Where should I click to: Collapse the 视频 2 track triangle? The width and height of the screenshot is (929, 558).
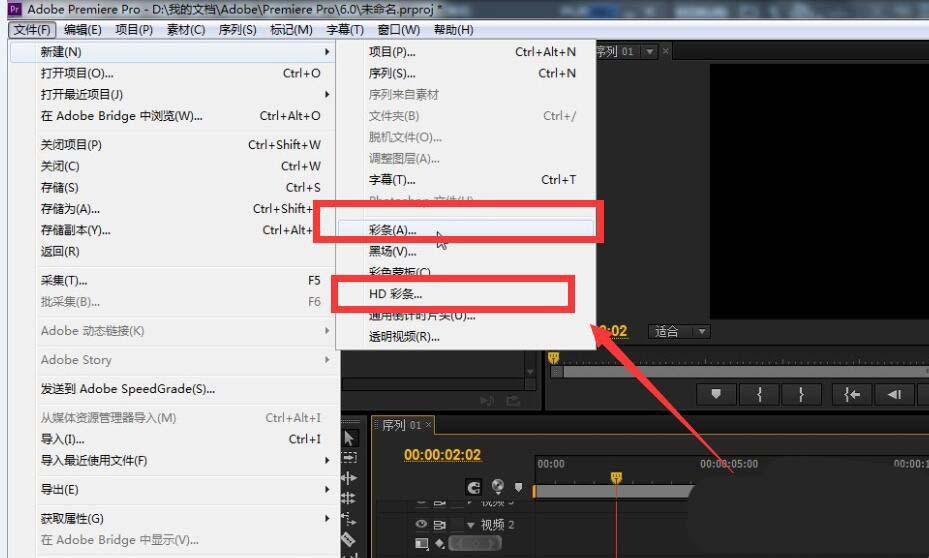(470, 525)
